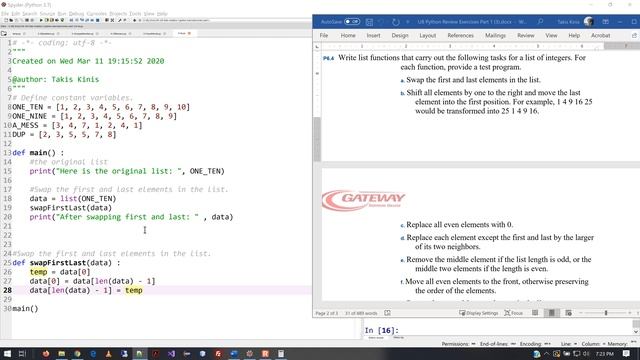Click the New file icon in Spyder toolbar
Image resolution: width=640 pixels, height=360 pixels.
coord(5,20)
